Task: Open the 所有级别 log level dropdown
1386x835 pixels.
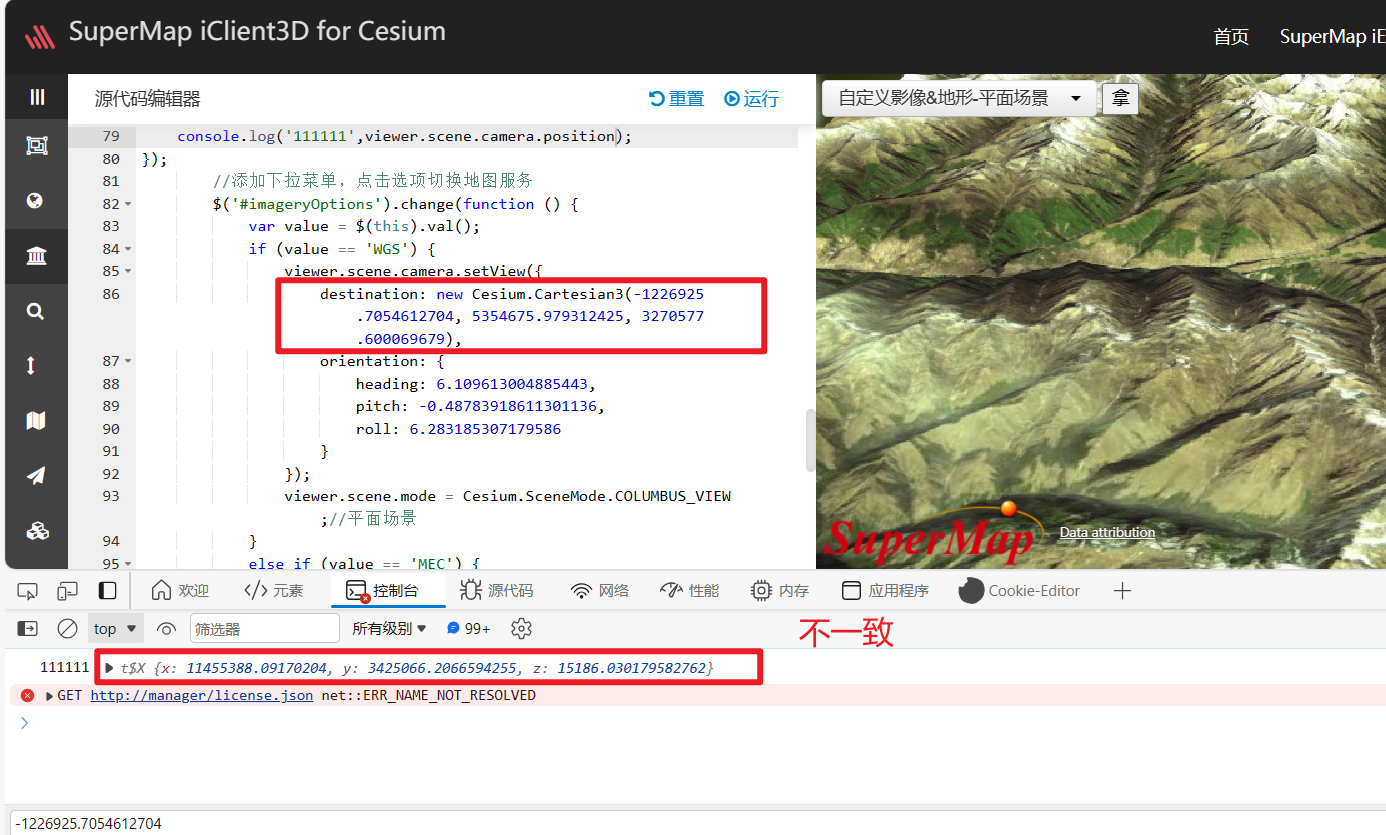Action: 389,628
